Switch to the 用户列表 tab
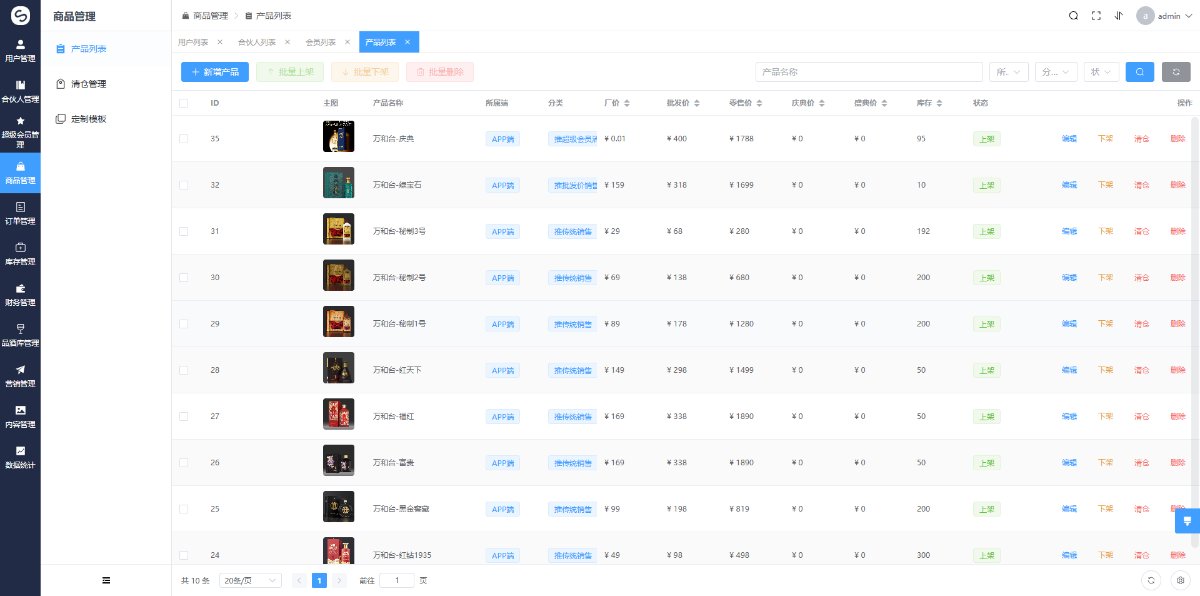Viewport: 1200px width, 596px height. [193, 42]
